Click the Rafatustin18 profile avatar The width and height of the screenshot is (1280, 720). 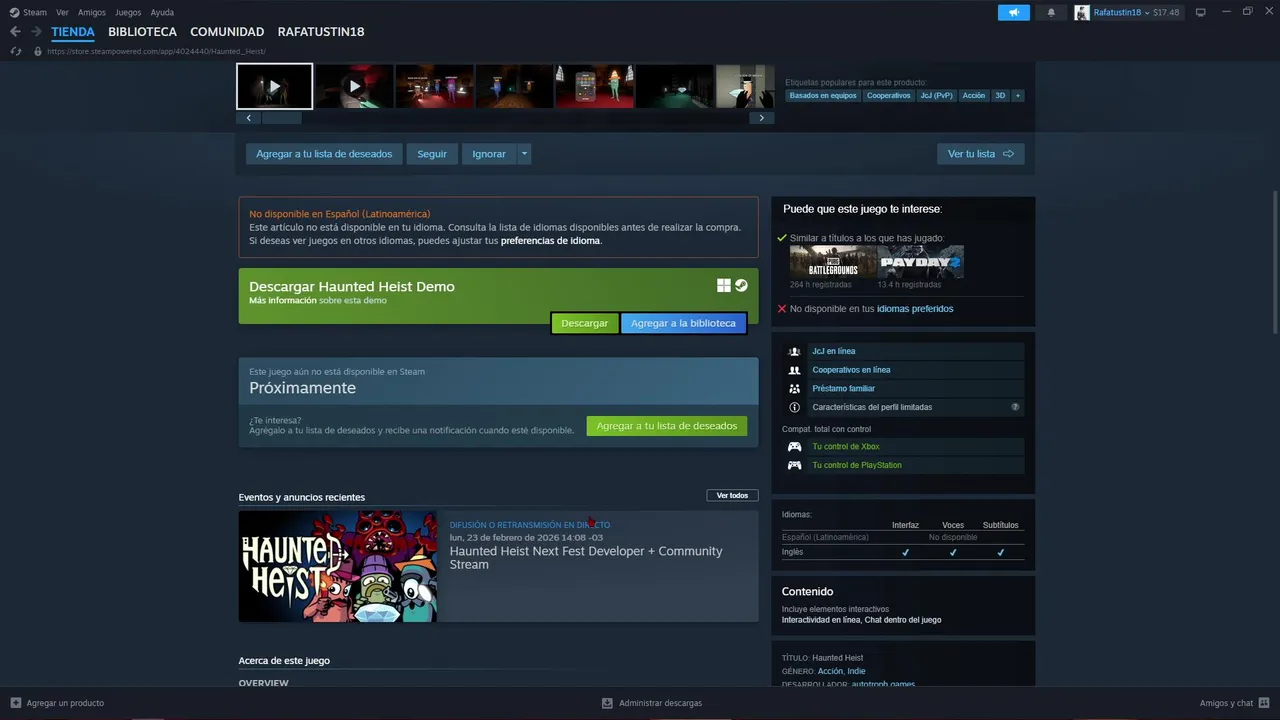point(1082,12)
